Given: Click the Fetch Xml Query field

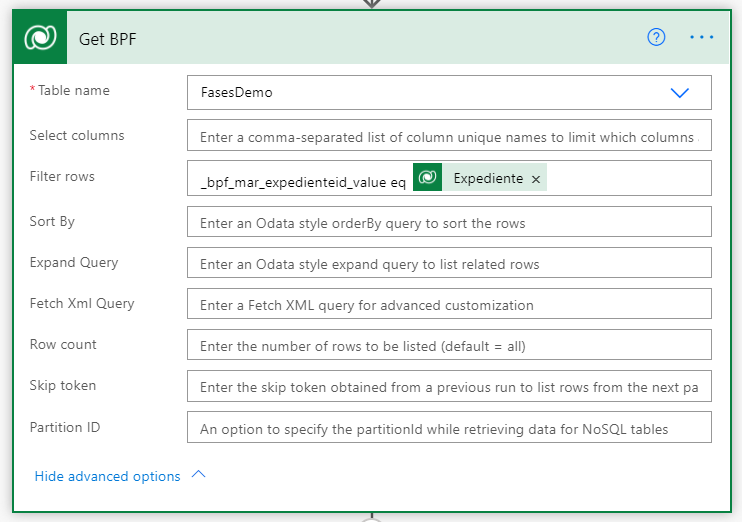Looking at the screenshot, I should 449,303.
